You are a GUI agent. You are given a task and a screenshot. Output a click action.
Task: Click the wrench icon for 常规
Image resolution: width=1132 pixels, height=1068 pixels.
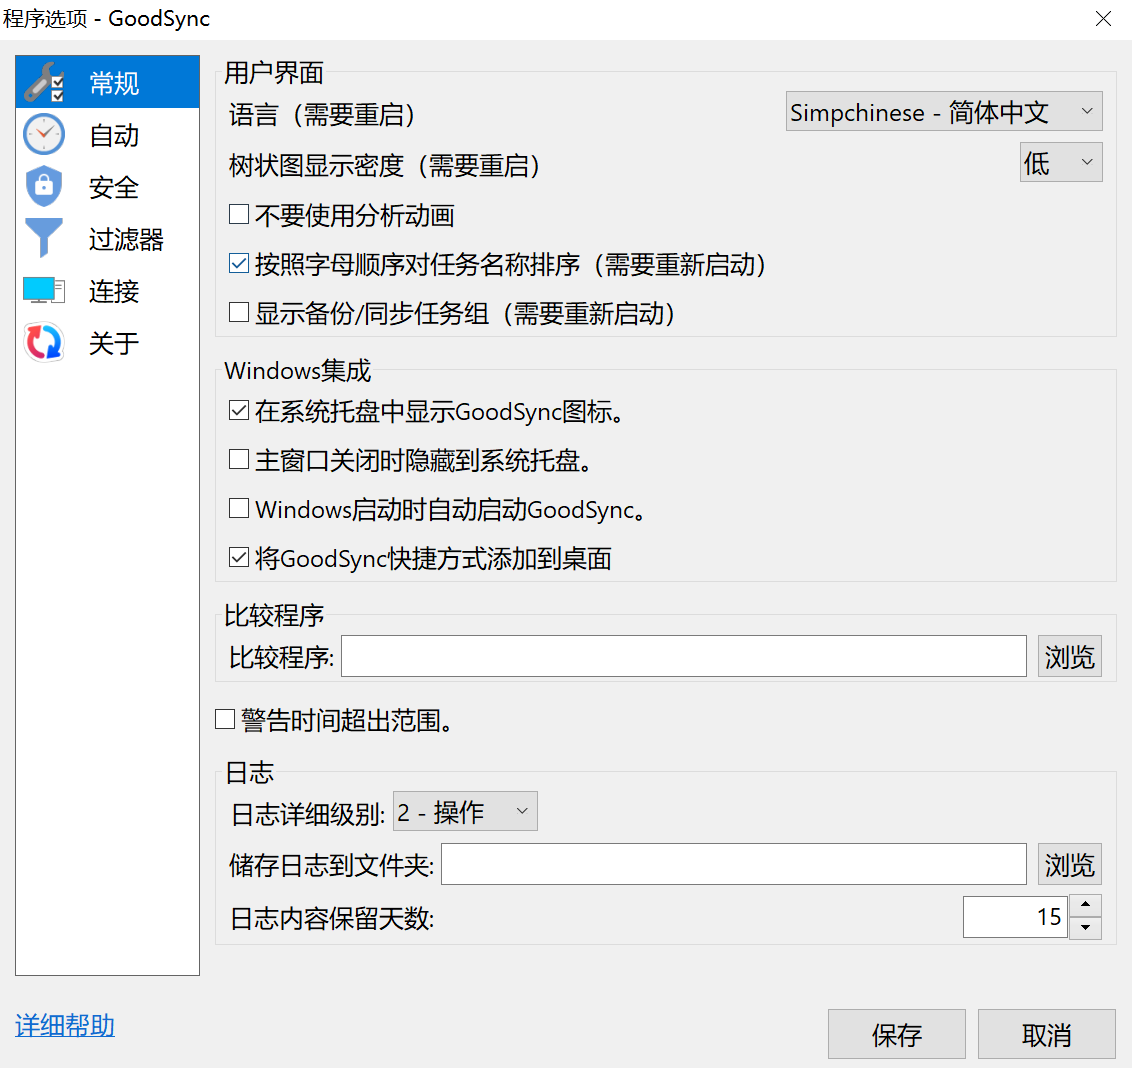(44, 82)
